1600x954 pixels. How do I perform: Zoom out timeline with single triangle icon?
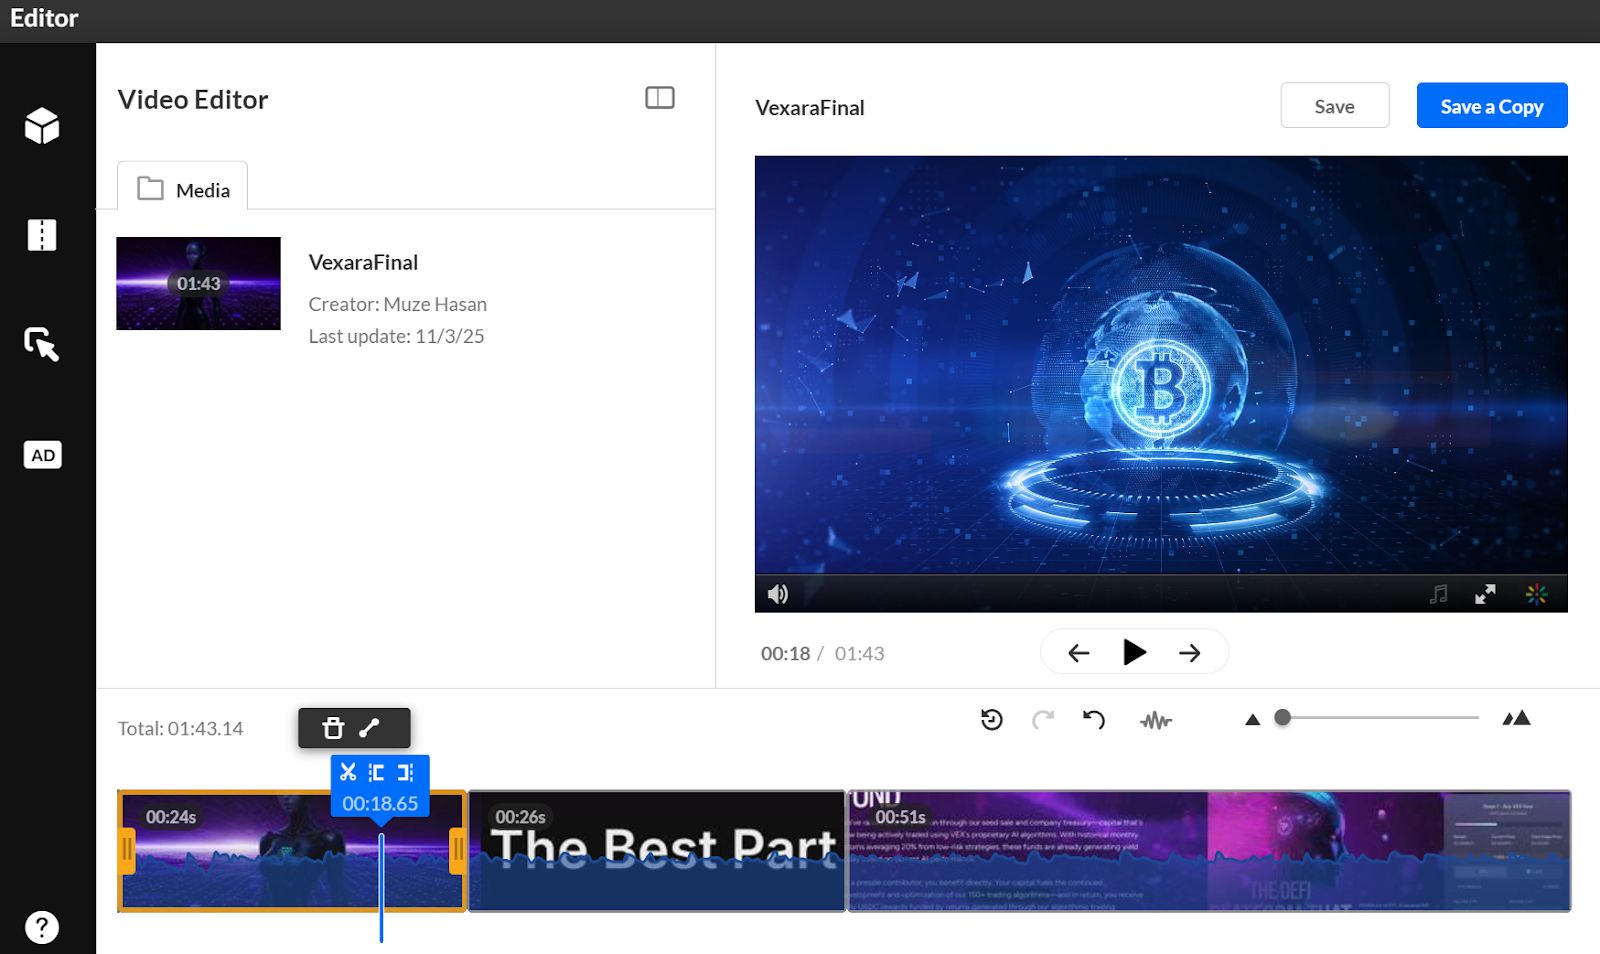[x=1252, y=719]
